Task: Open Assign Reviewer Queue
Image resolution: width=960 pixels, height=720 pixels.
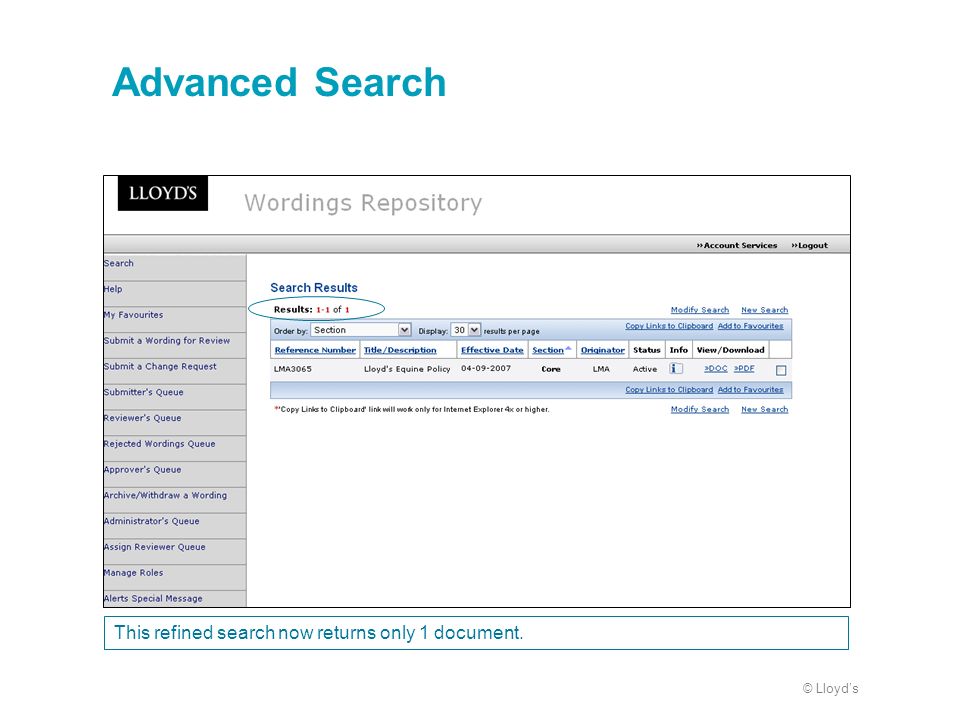Action: (x=154, y=547)
